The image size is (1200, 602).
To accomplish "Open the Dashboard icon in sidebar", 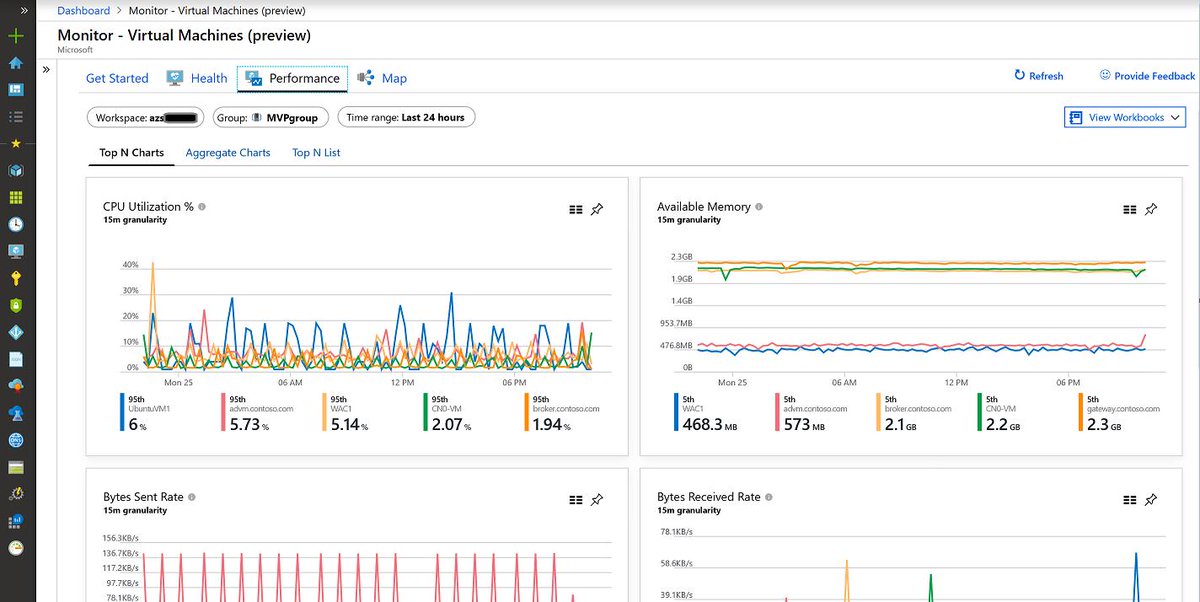I will click(16, 90).
